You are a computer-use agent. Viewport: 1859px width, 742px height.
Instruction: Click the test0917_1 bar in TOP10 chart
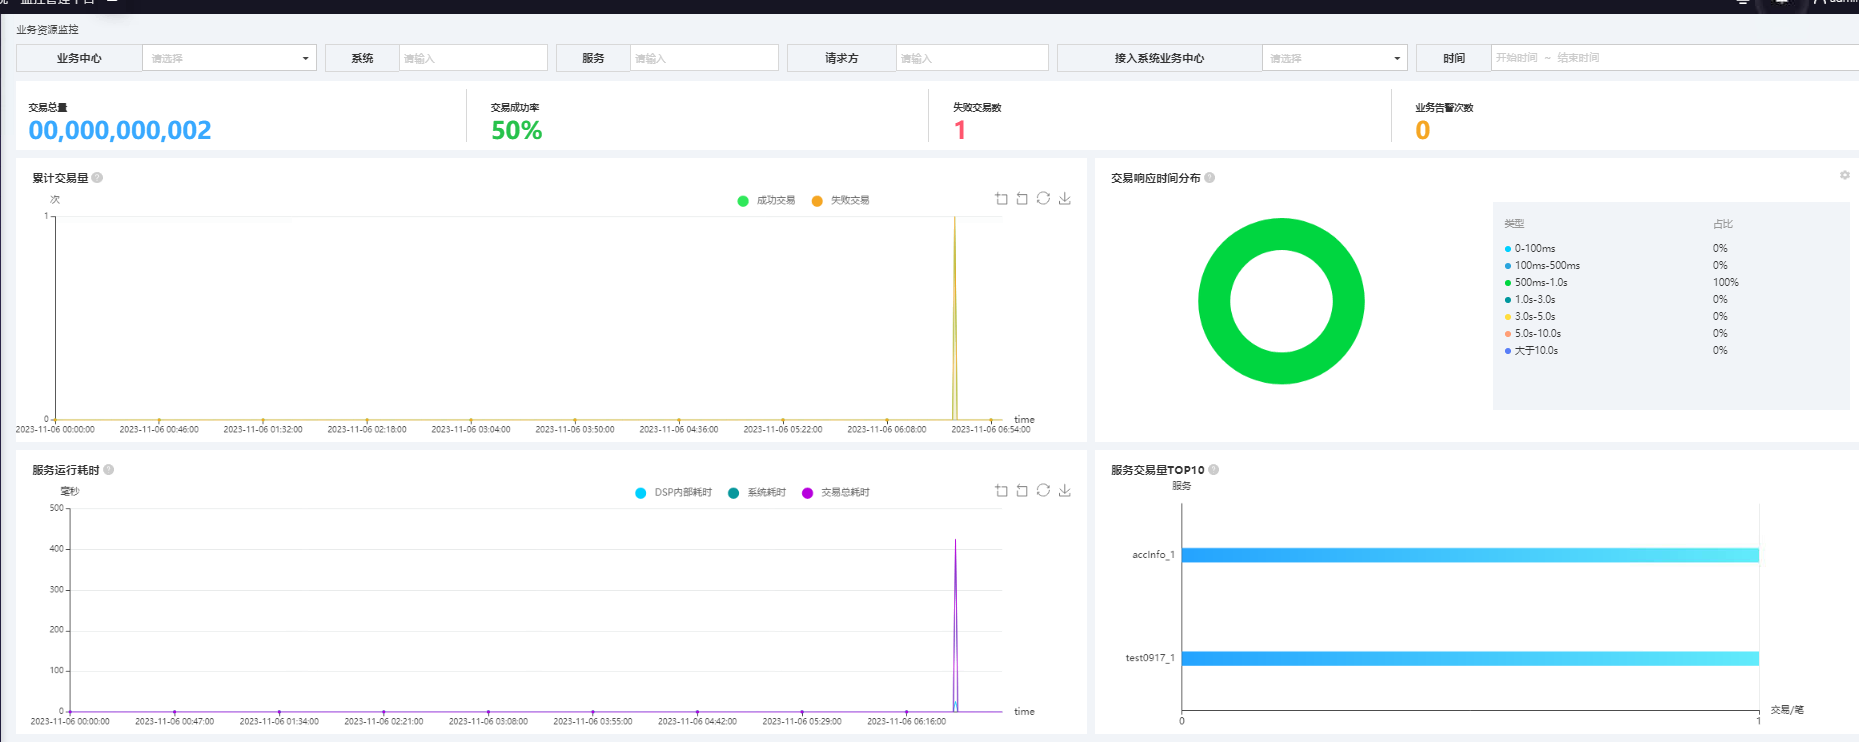click(1470, 658)
